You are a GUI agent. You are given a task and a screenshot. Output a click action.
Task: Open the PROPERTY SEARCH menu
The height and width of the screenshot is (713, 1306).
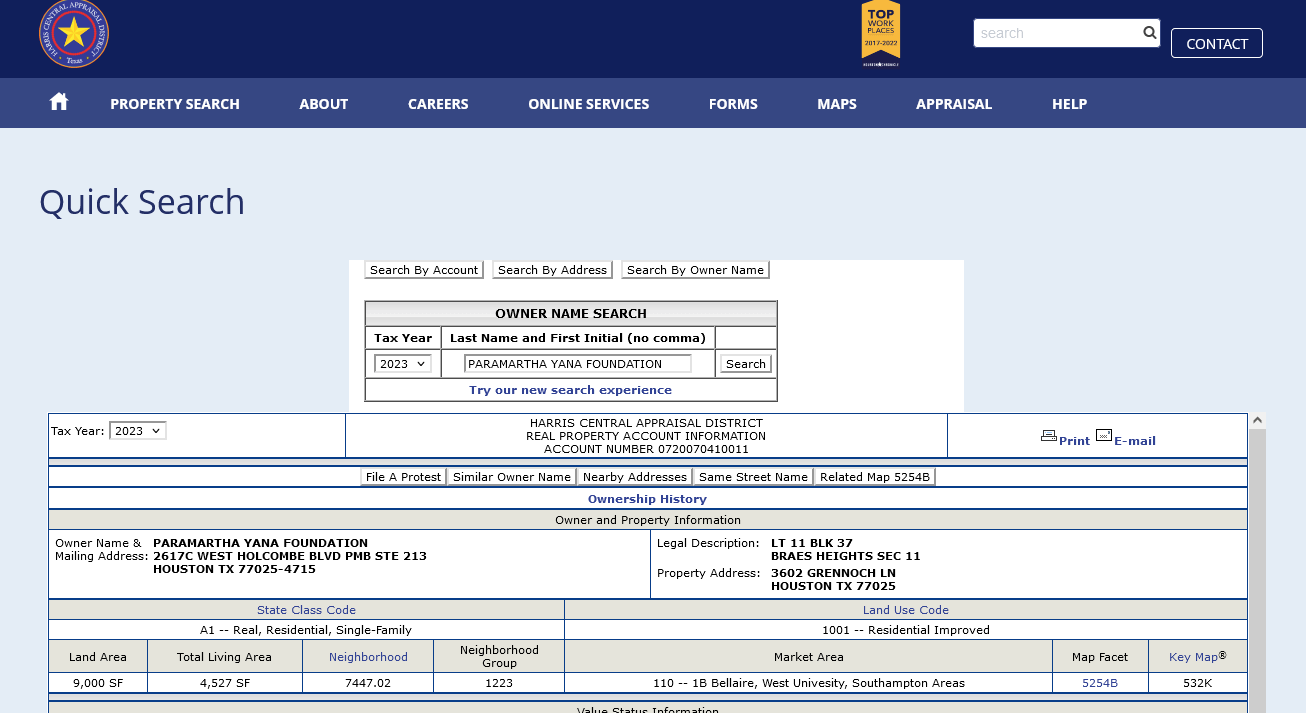point(175,104)
